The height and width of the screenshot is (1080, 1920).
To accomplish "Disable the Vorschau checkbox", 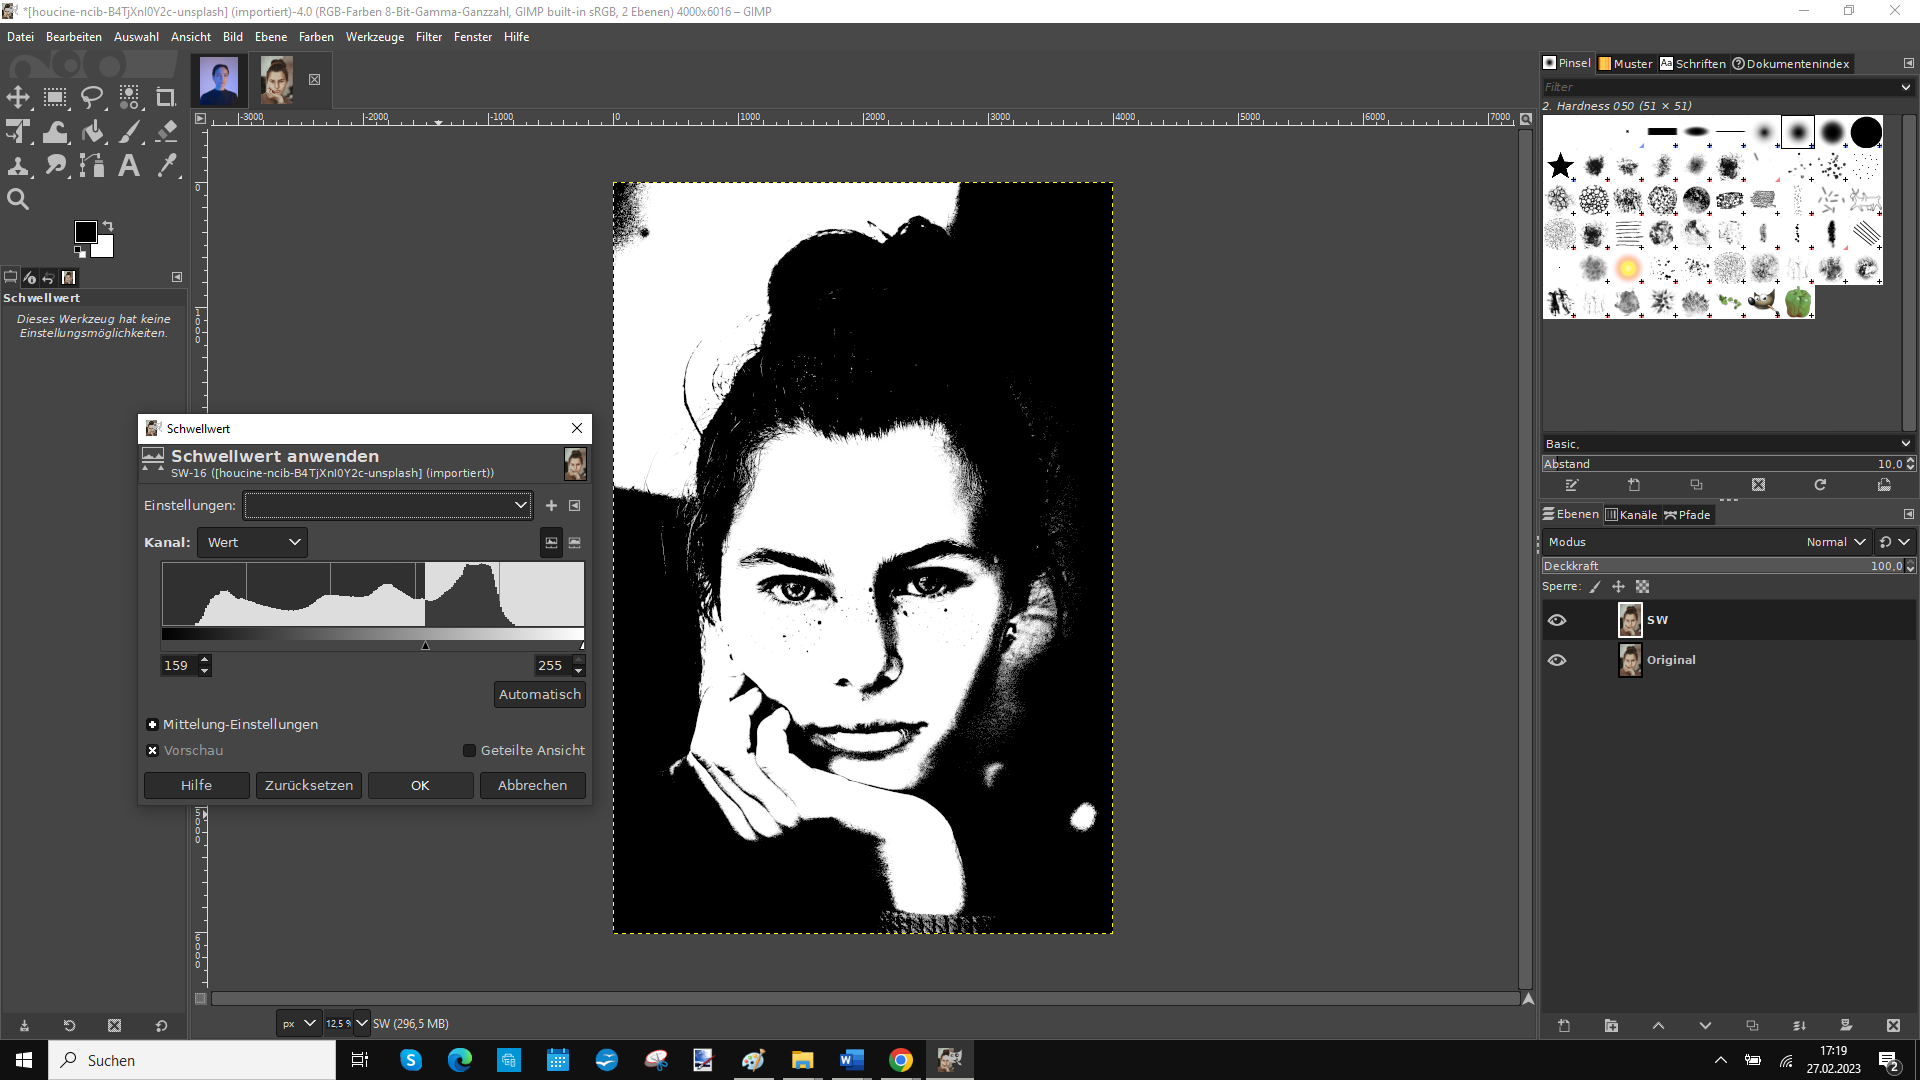I will point(152,750).
